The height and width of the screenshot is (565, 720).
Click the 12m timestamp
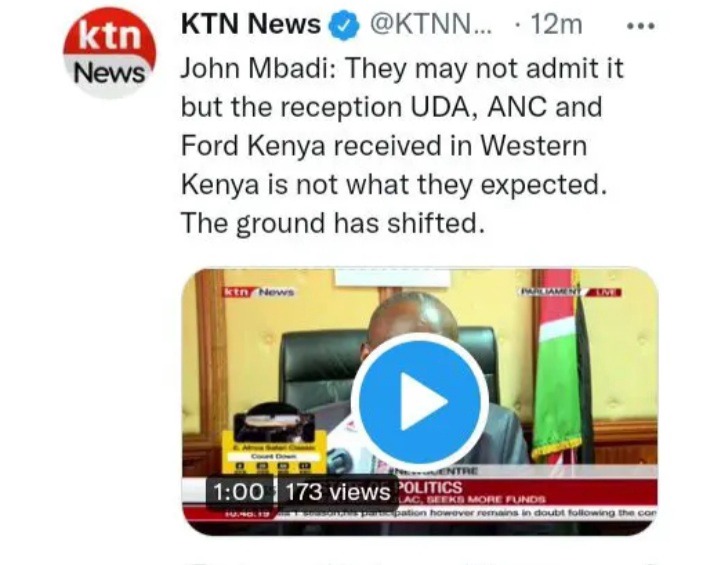556,24
